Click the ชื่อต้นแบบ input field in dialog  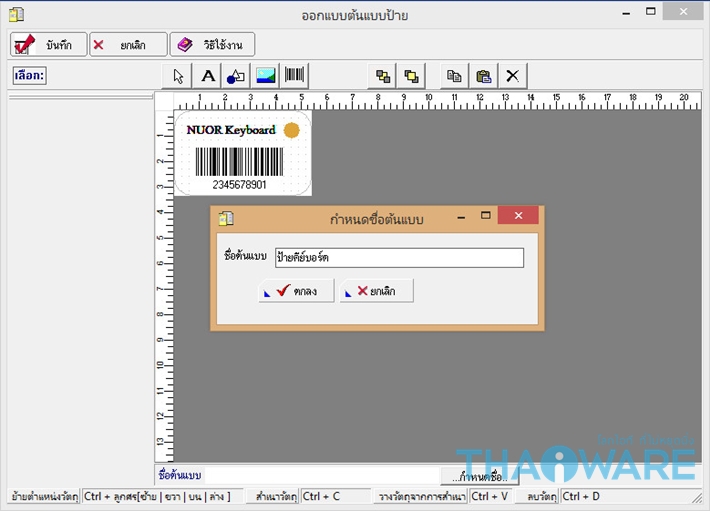[399, 258]
